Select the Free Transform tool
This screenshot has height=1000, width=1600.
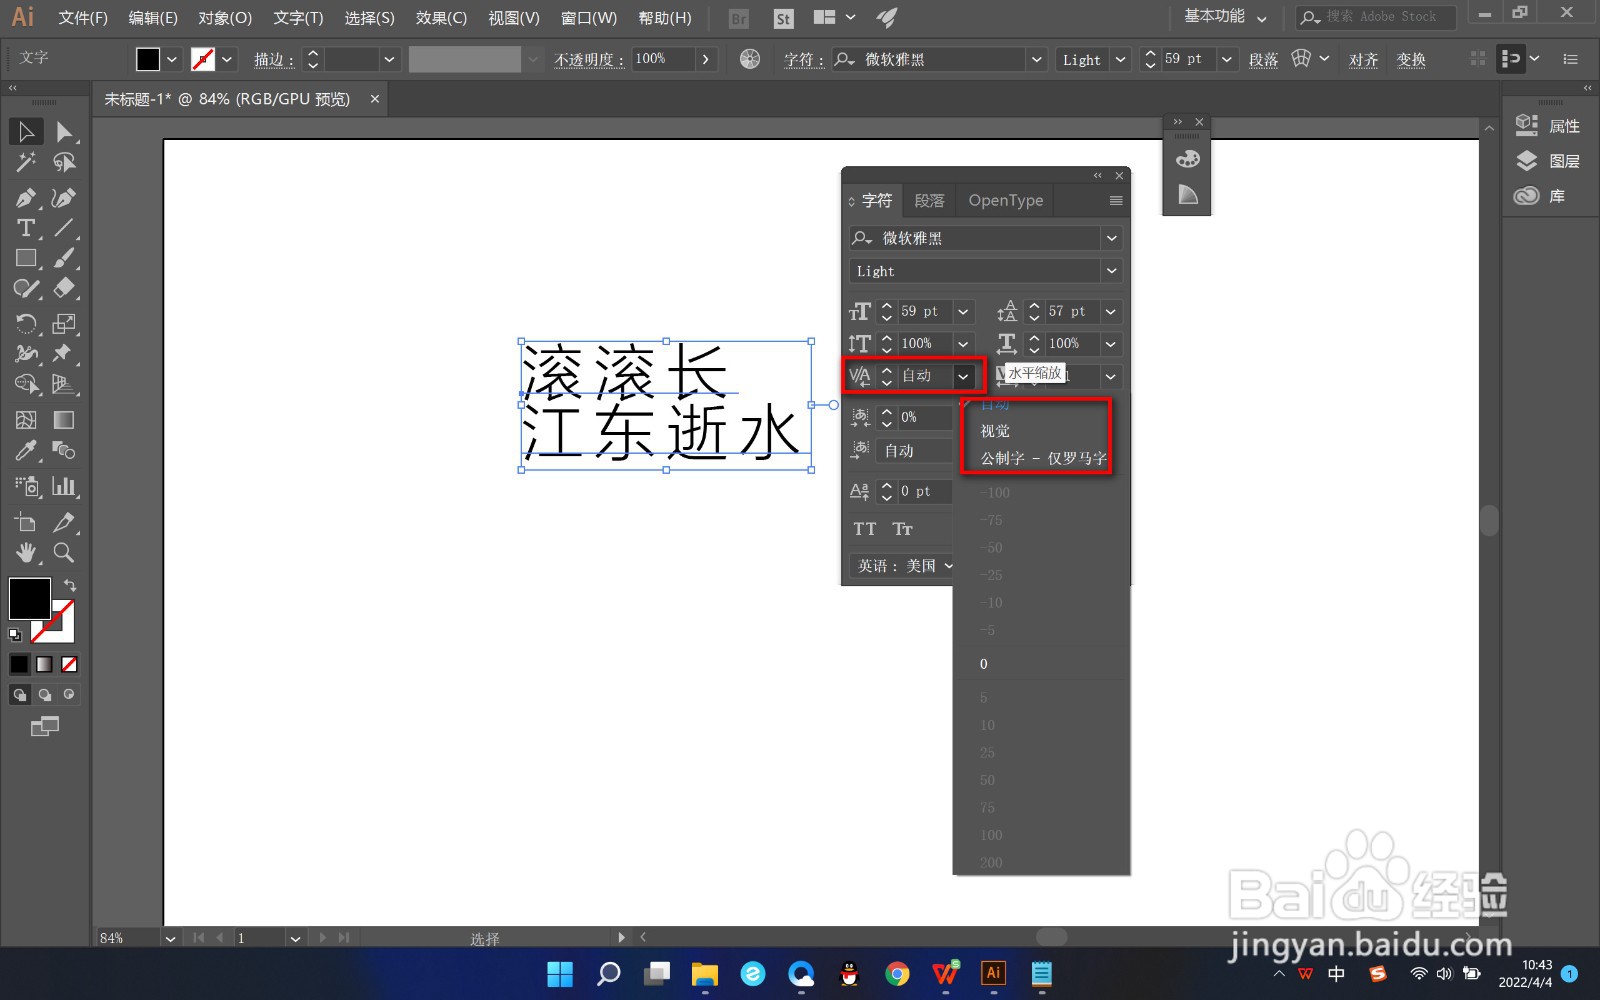click(64, 353)
